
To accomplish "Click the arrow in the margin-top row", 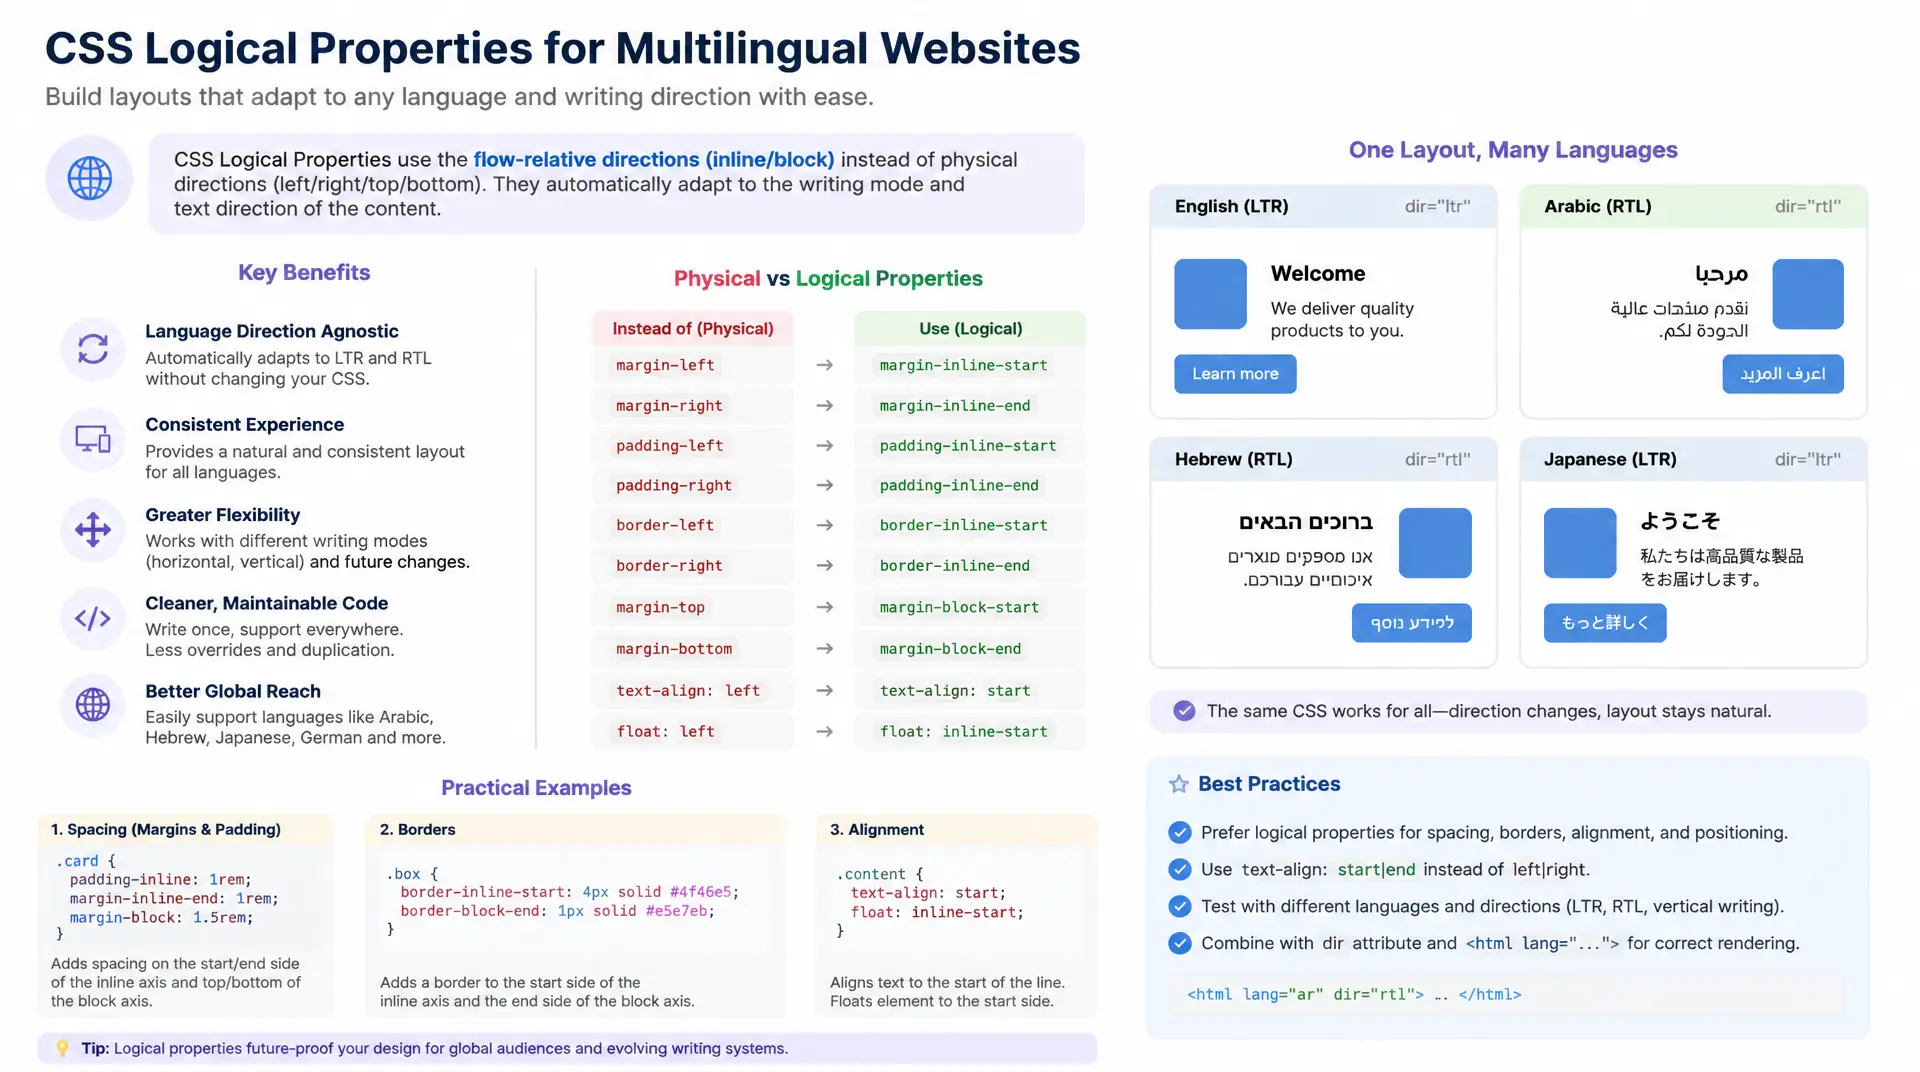I will [825, 608].
